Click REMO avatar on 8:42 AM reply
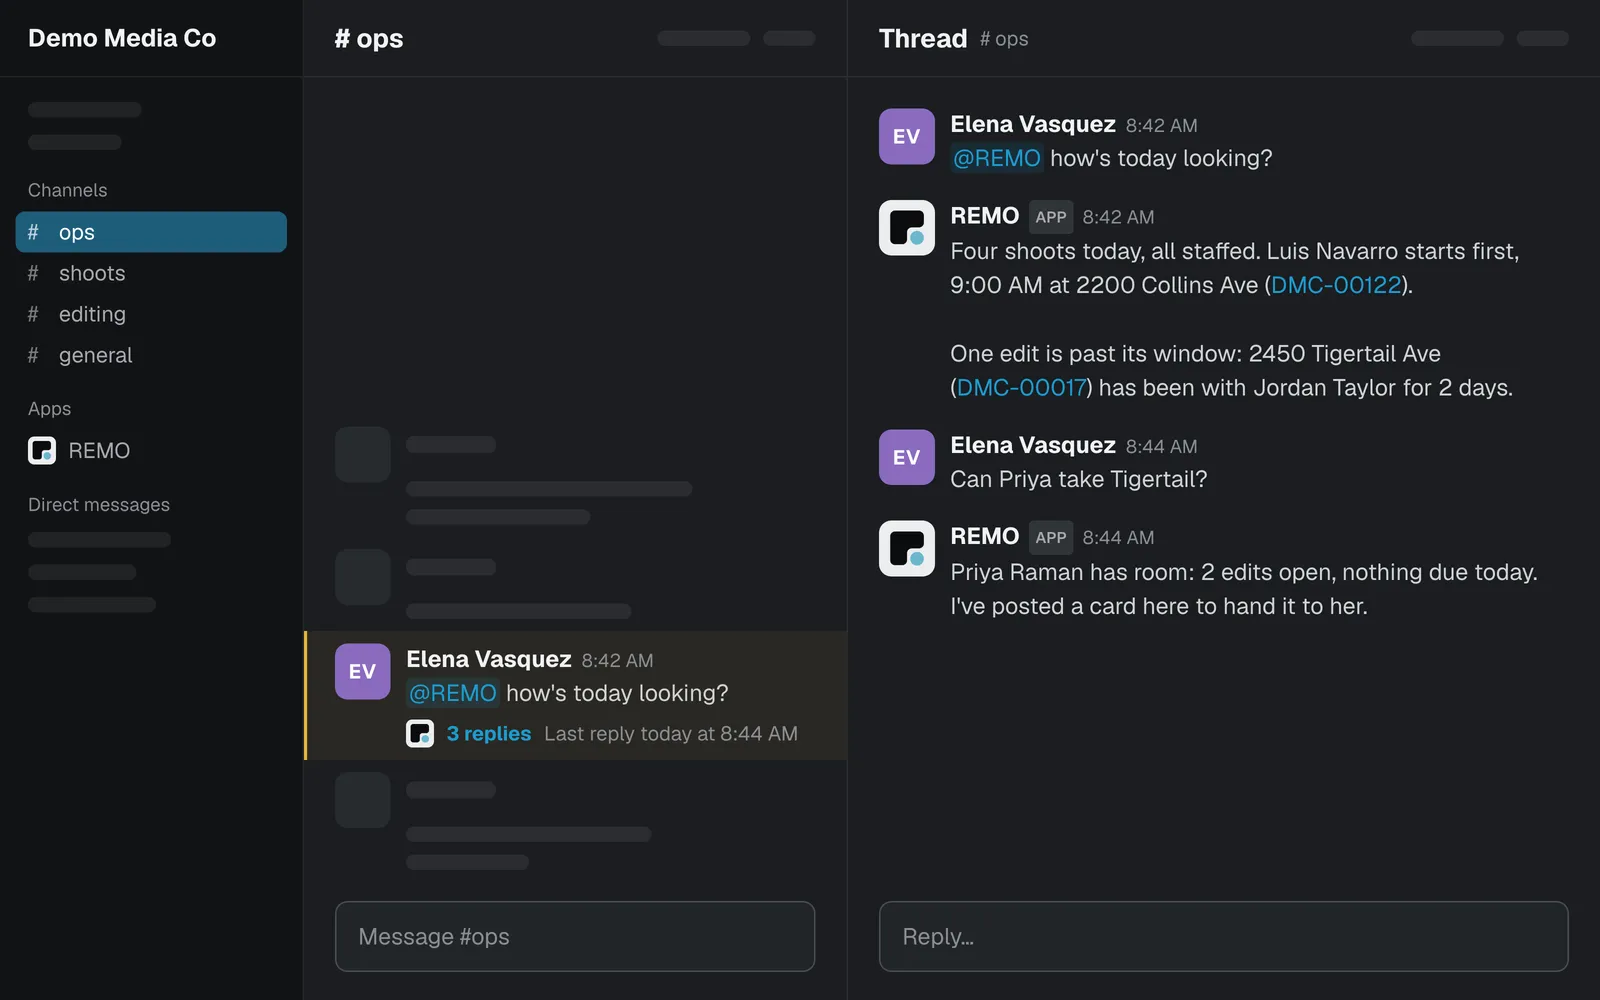The height and width of the screenshot is (1000, 1600). click(907, 228)
